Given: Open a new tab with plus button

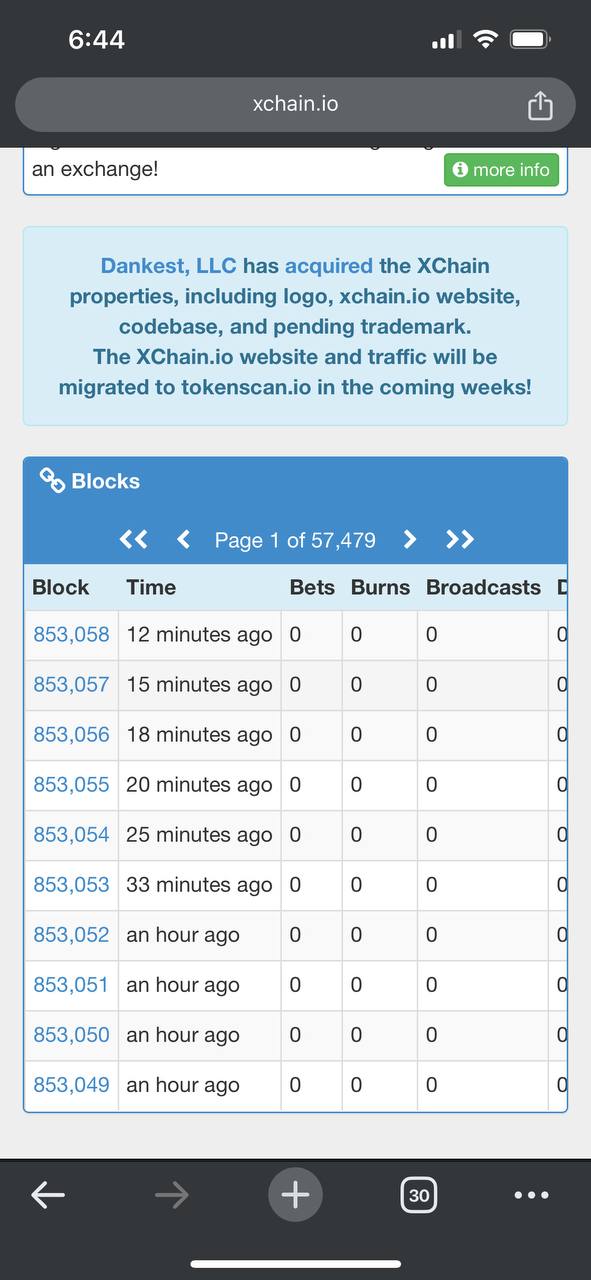Looking at the screenshot, I should 295,1194.
